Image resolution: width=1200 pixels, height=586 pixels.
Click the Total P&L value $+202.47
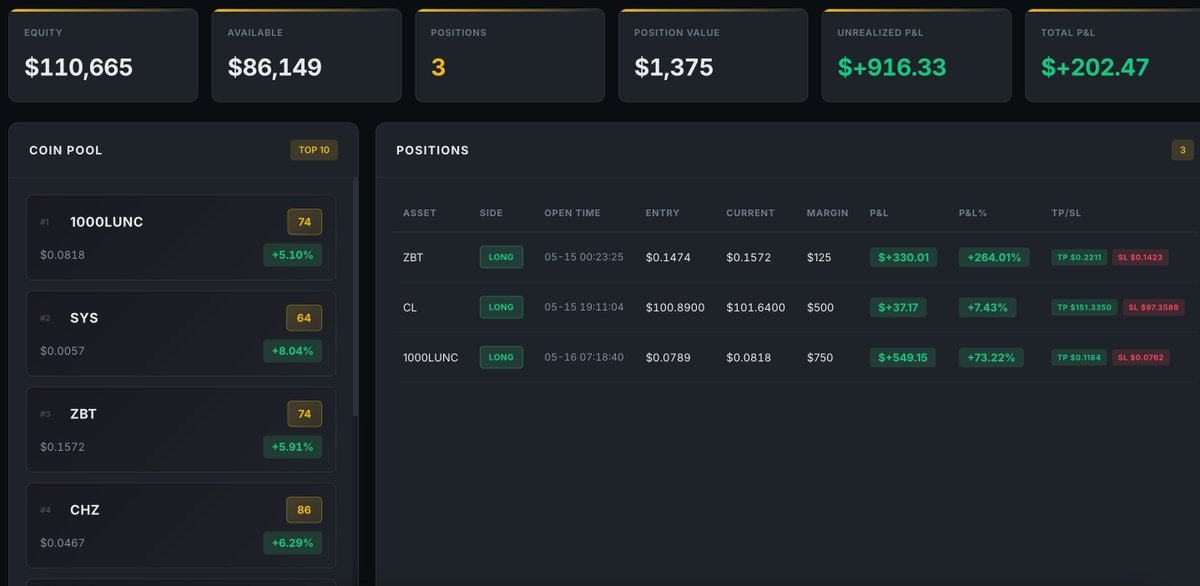1095,67
